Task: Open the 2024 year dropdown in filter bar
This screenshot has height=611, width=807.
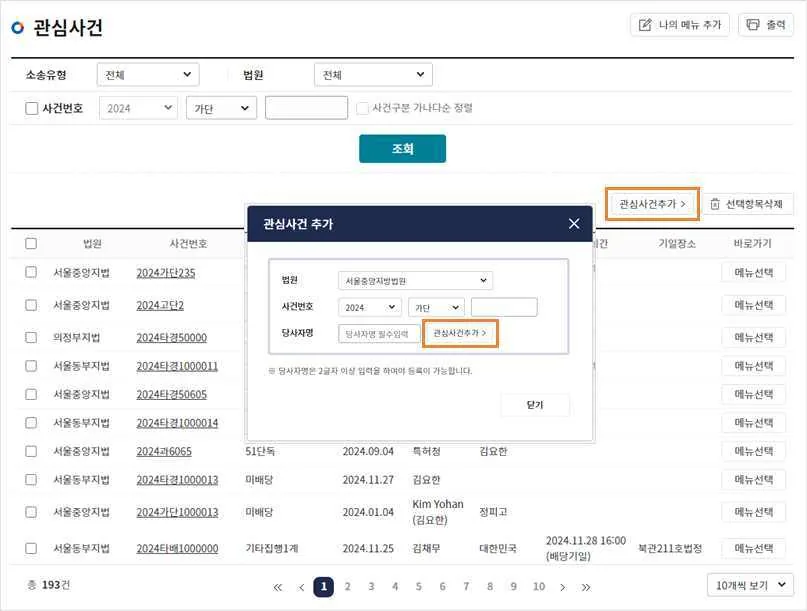Action: (x=138, y=108)
